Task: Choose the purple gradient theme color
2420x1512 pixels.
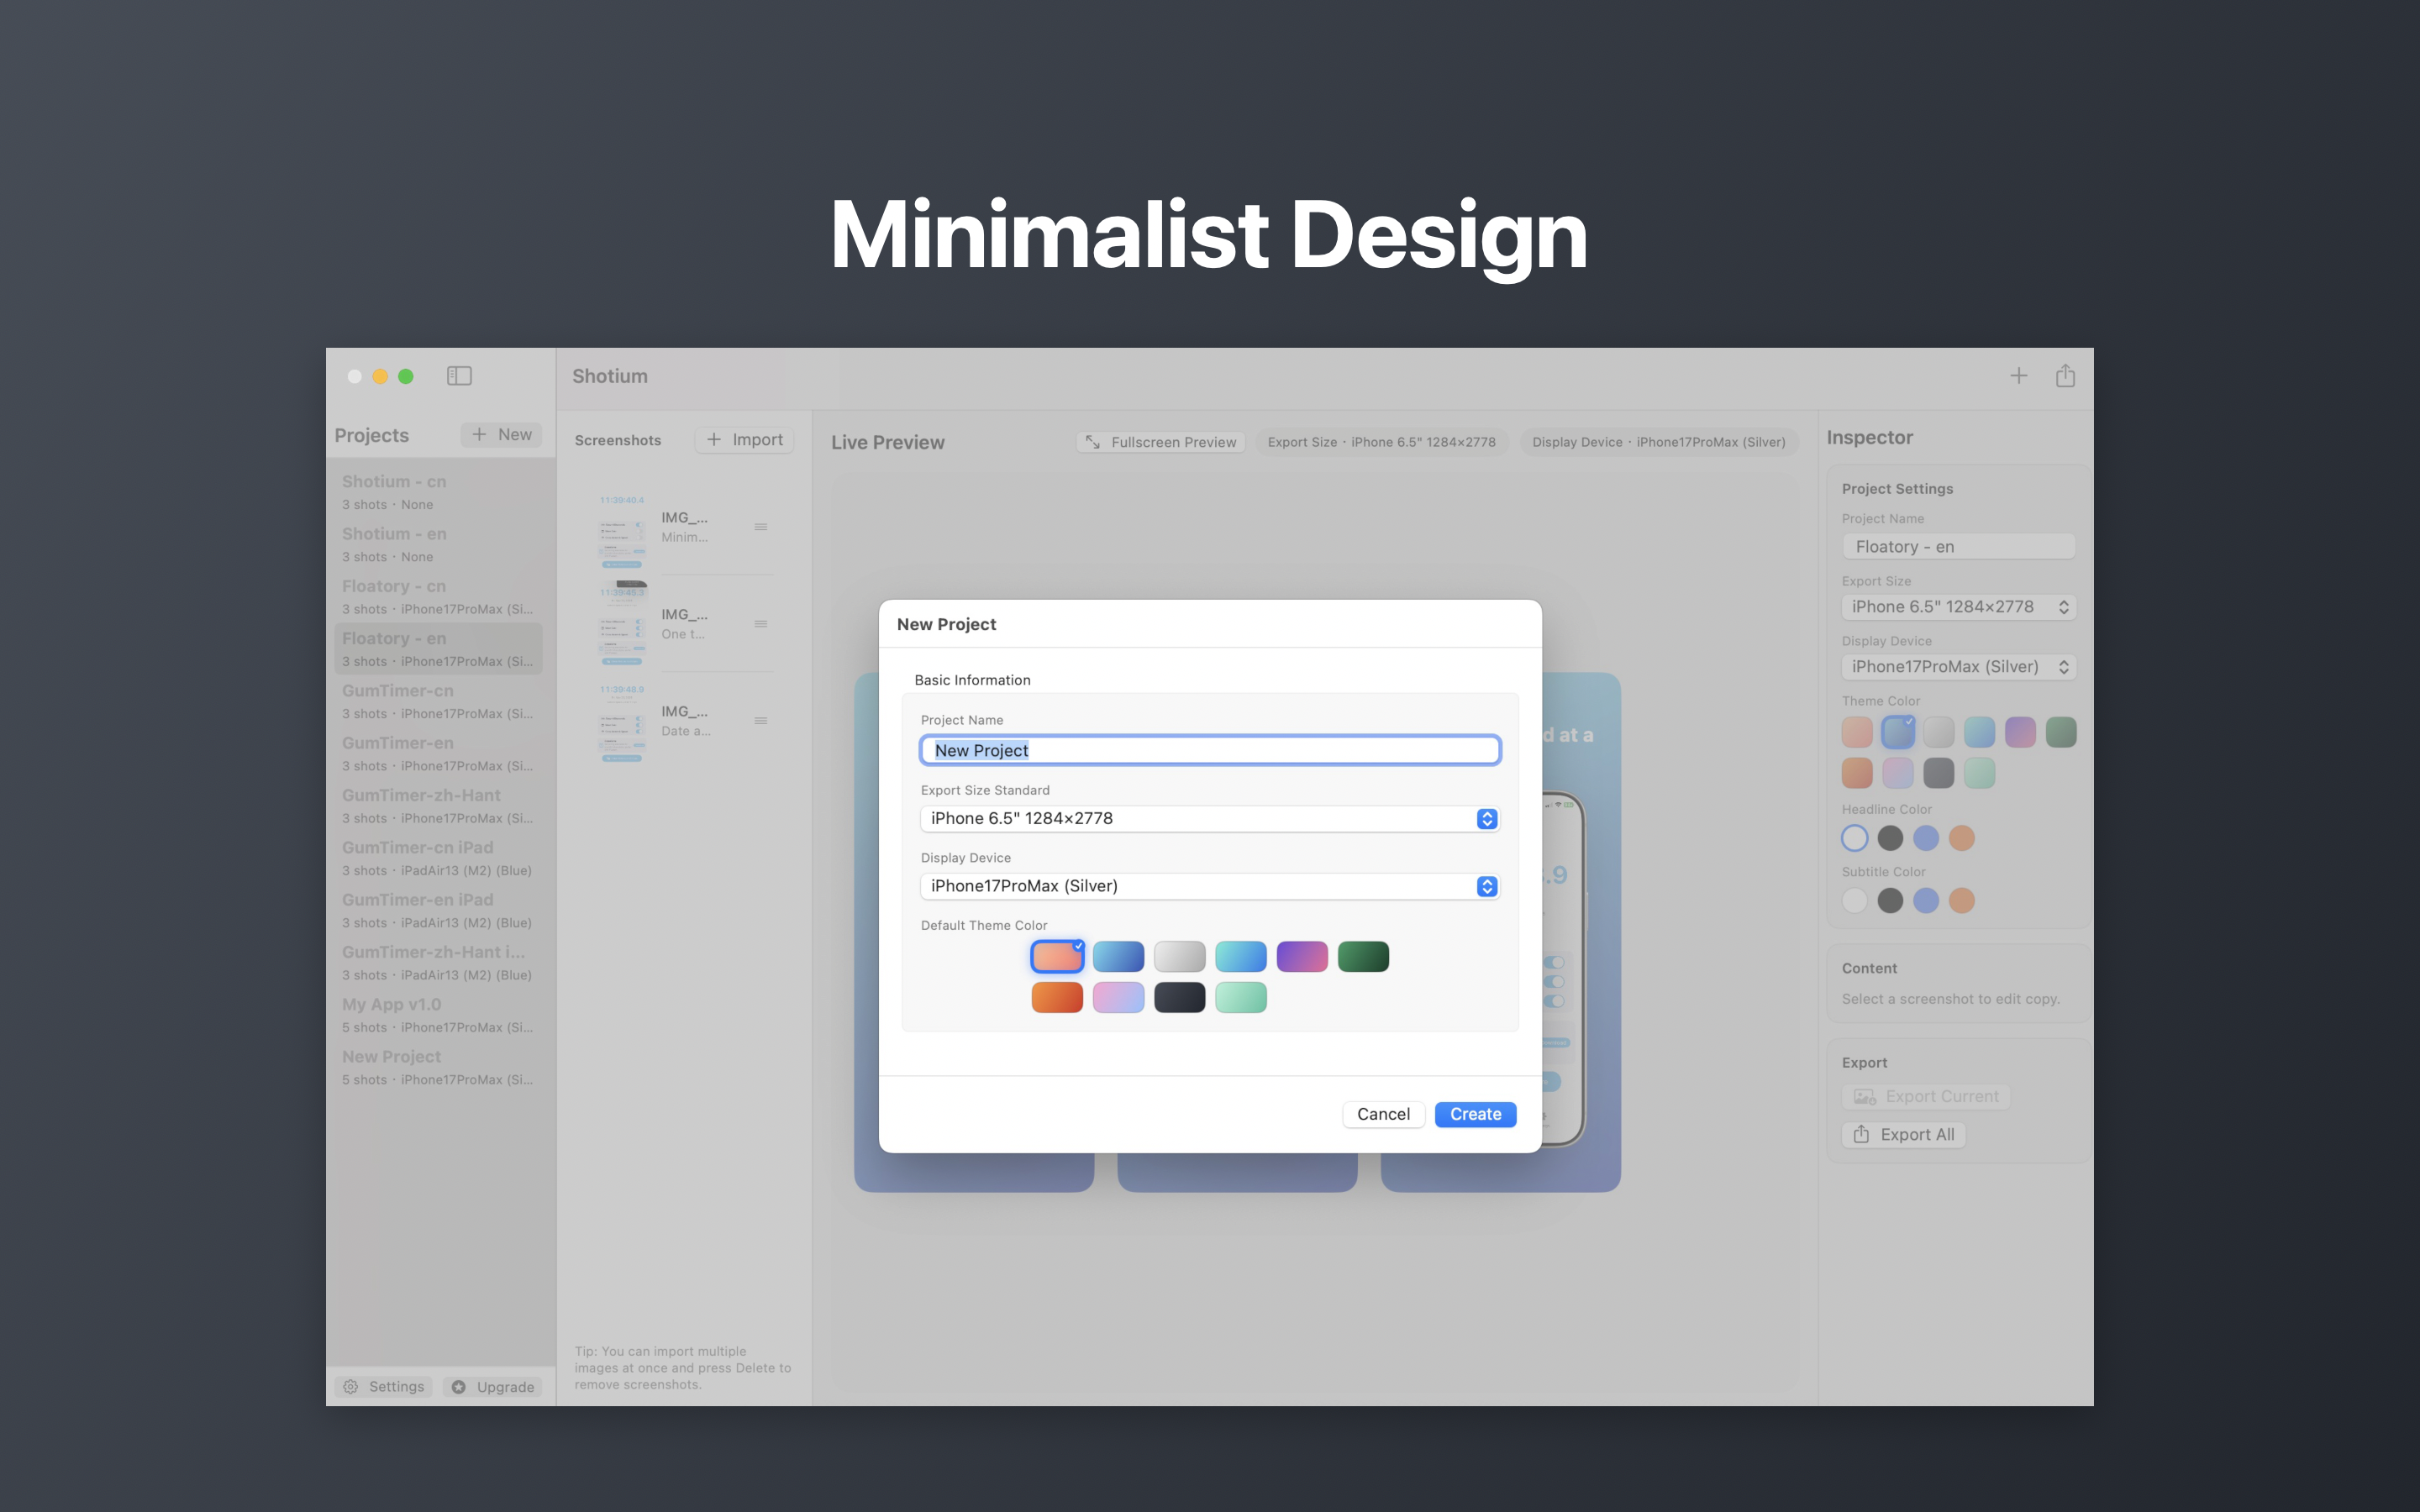Action: click(x=1302, y=956)
